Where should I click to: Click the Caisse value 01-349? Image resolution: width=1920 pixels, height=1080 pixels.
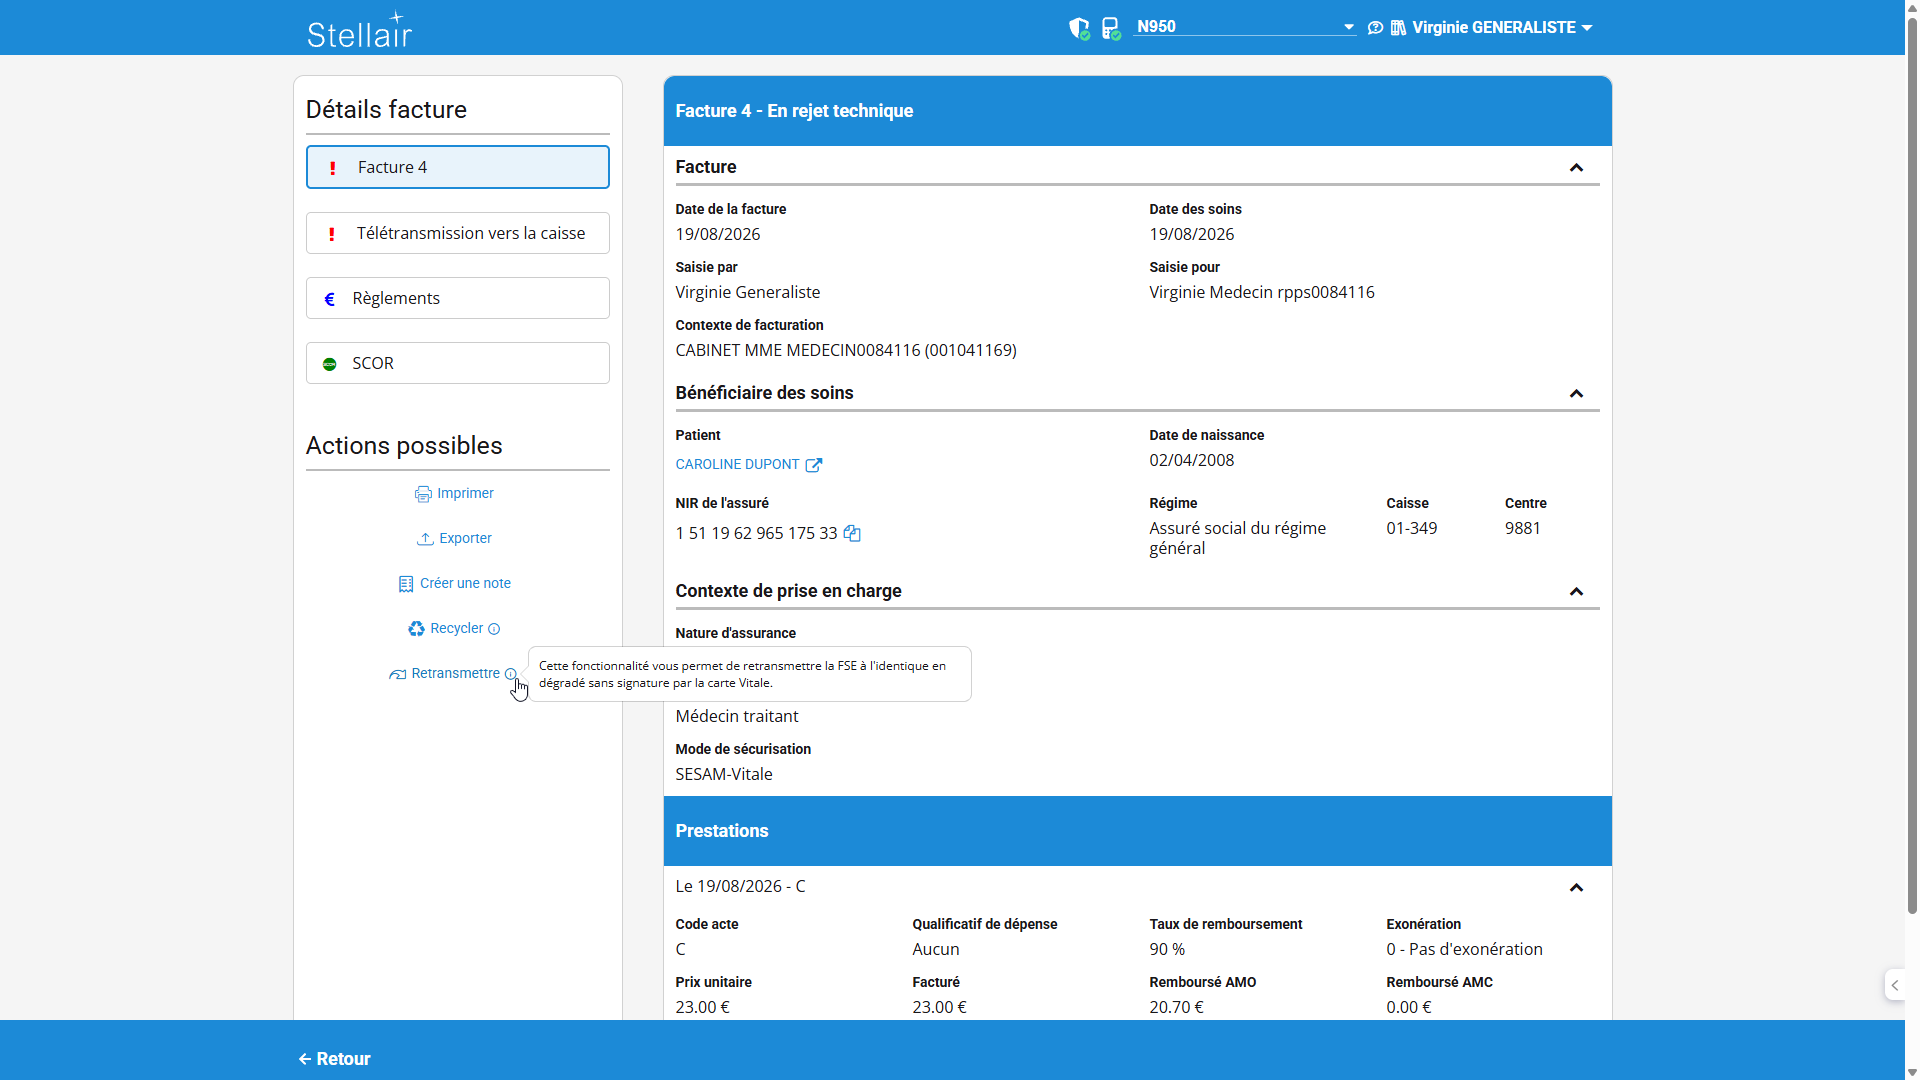pyautogui.click(x=1411, y=528)
